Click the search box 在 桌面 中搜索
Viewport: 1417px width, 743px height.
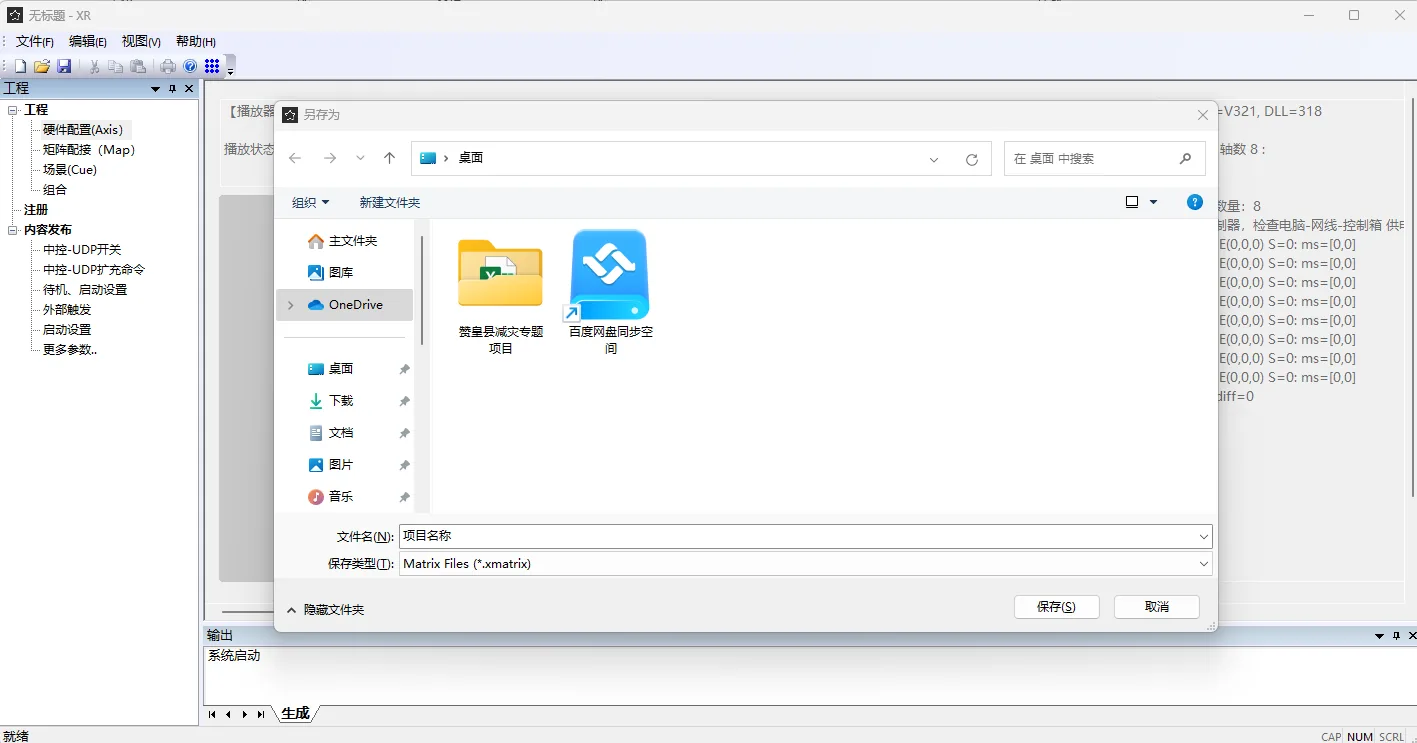click(x=1104, y=158)
